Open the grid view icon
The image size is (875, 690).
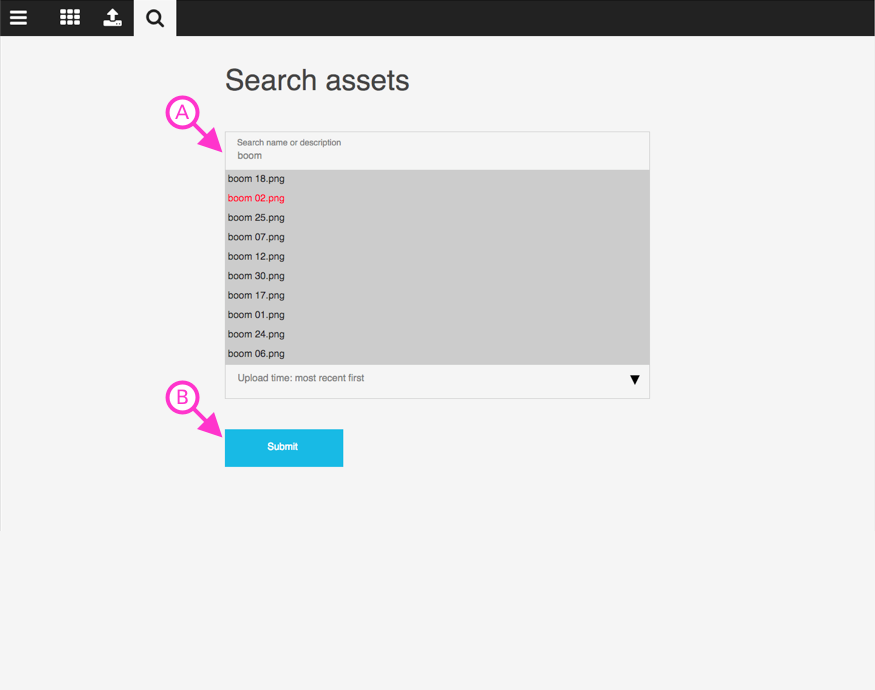(x=70, y=17)
